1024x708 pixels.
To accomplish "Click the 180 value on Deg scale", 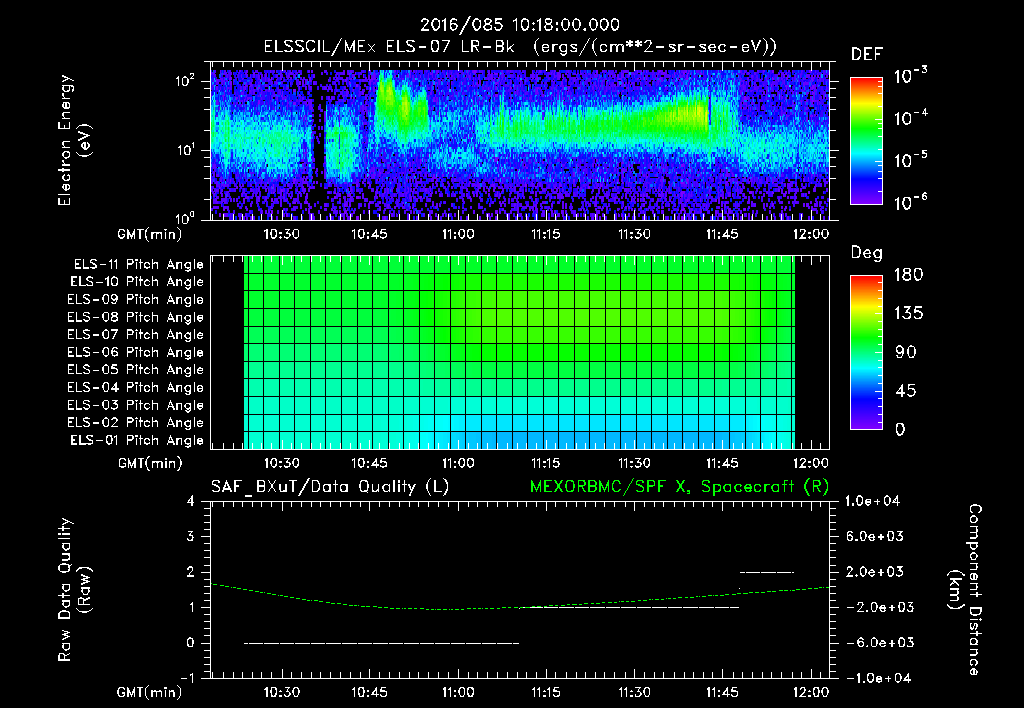I will [909, 275].
